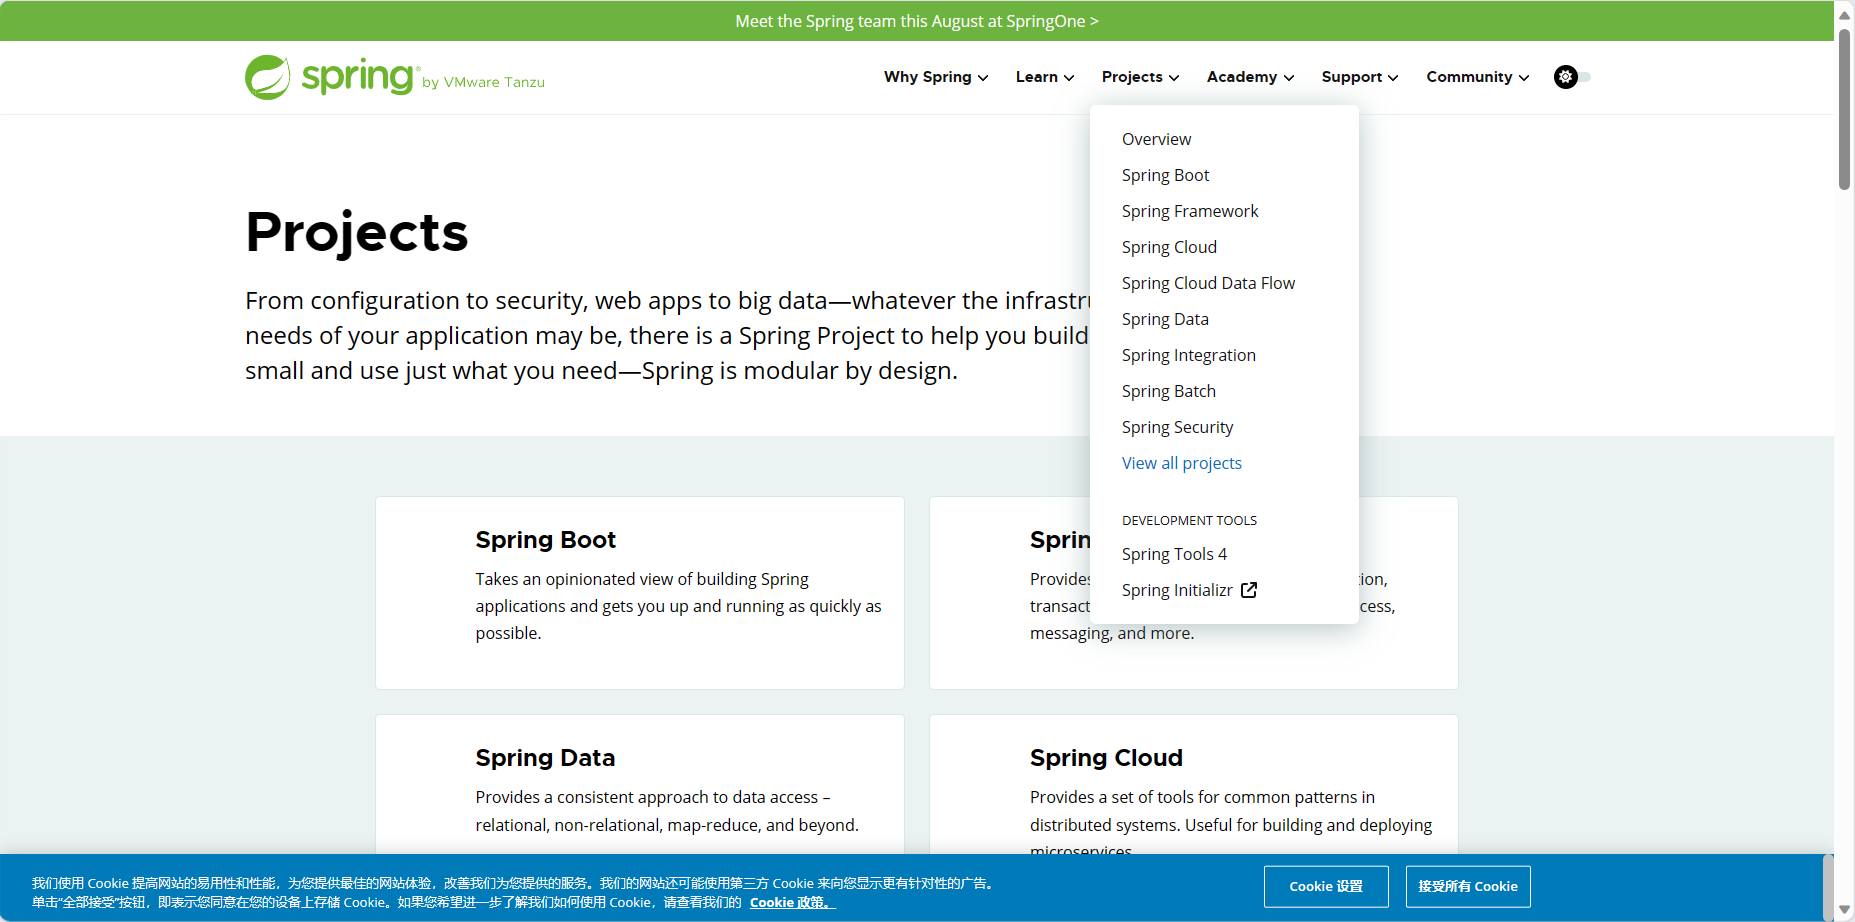Image resolution: width=1855 pixels, height=922 pixels.
Task: Open the Spring Cloud project card title
Action: pos(1106,758)
